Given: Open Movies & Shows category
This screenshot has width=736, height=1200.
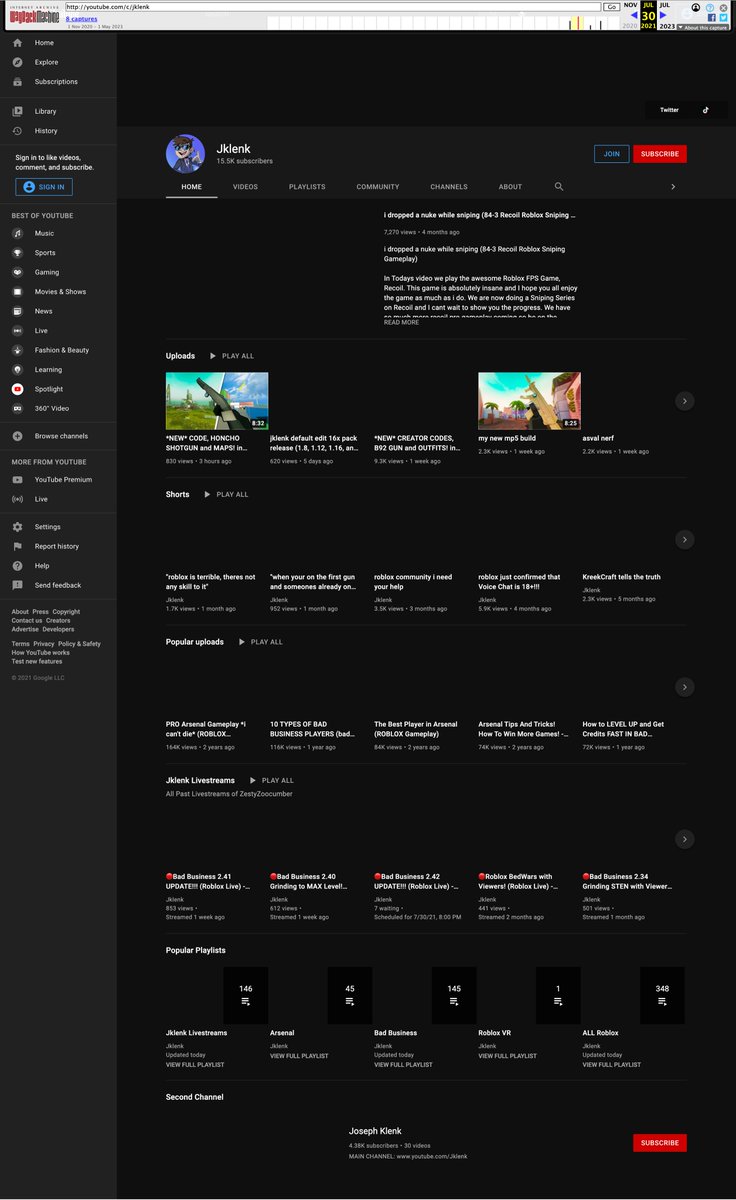Looking at the screenshot, I should pos(58,292).
